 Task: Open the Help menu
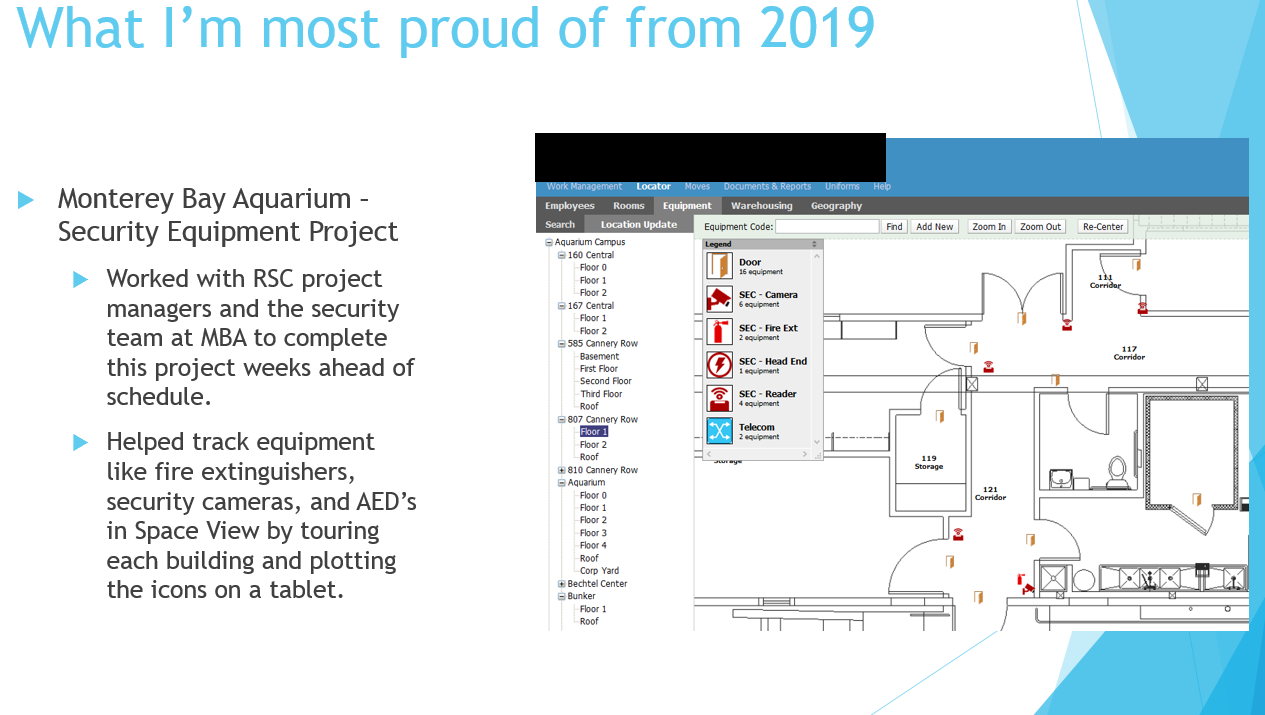tap(882, 186)
